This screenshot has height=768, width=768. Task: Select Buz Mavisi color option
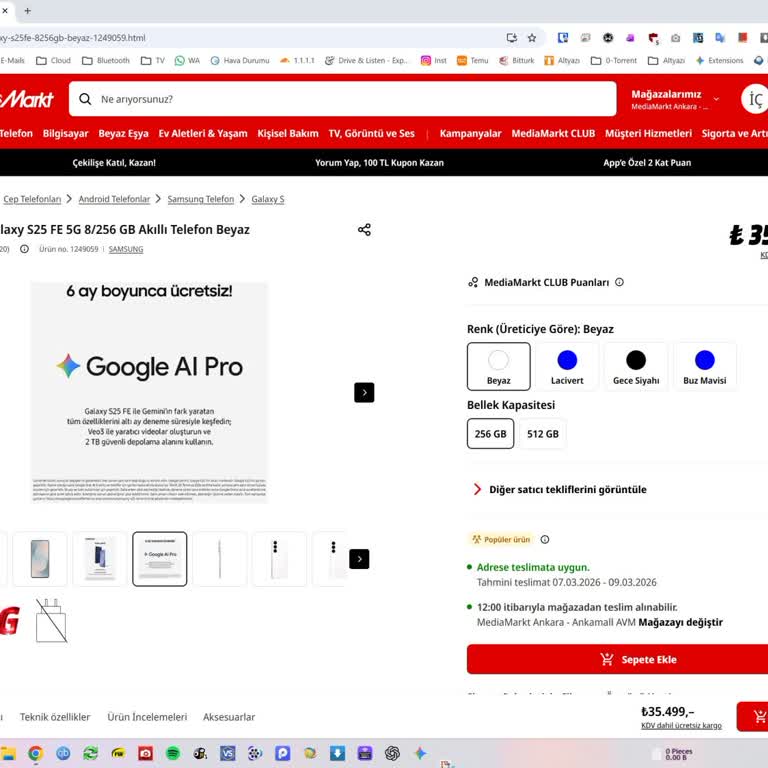[x=704, y=366]
